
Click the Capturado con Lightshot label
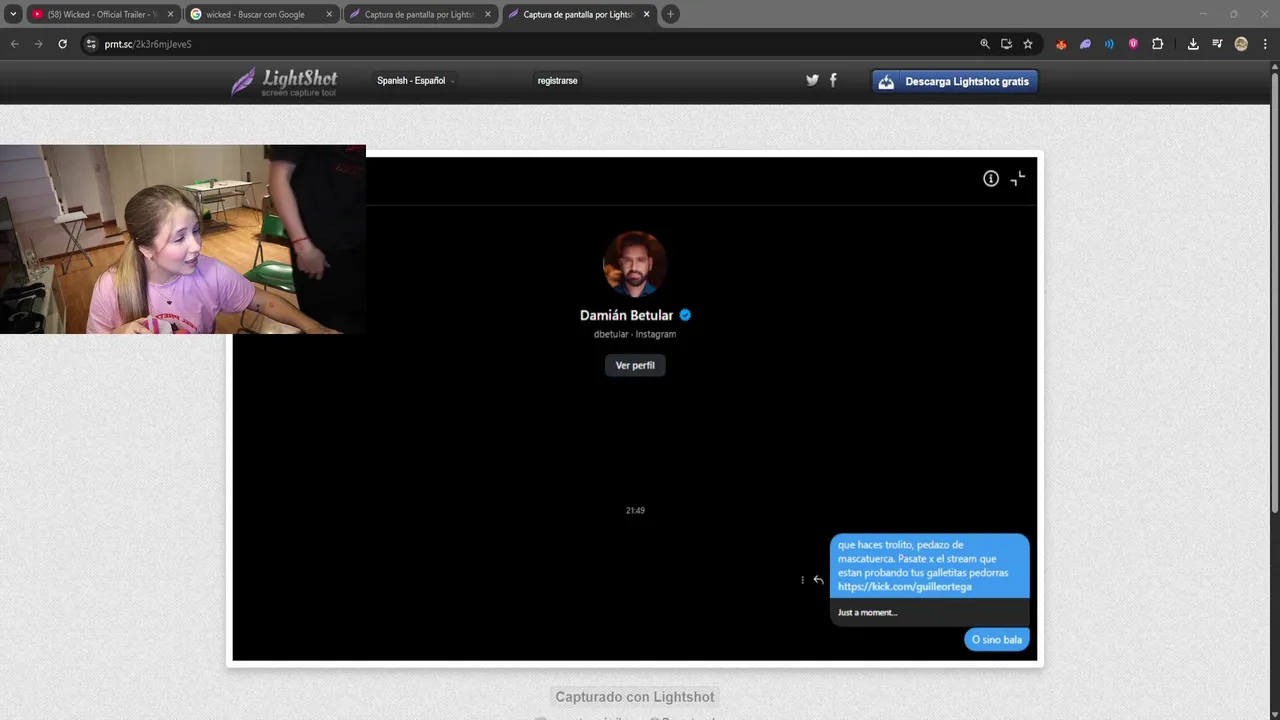[x=635, y=697]
